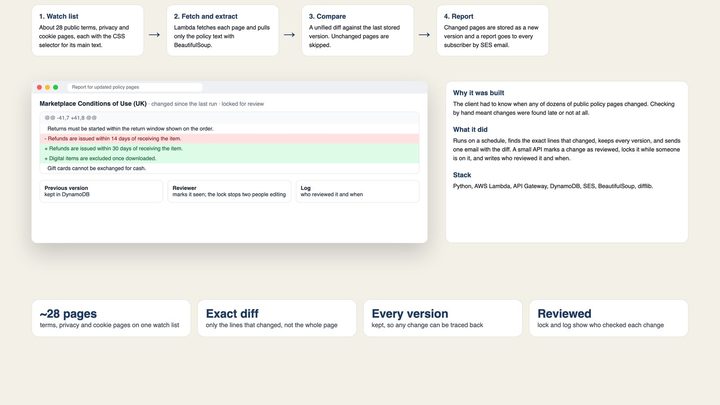720x405 pixels.
Task: Select the added line 'Refunds are issued within 30 days'
Action: [x=229, y=148]
